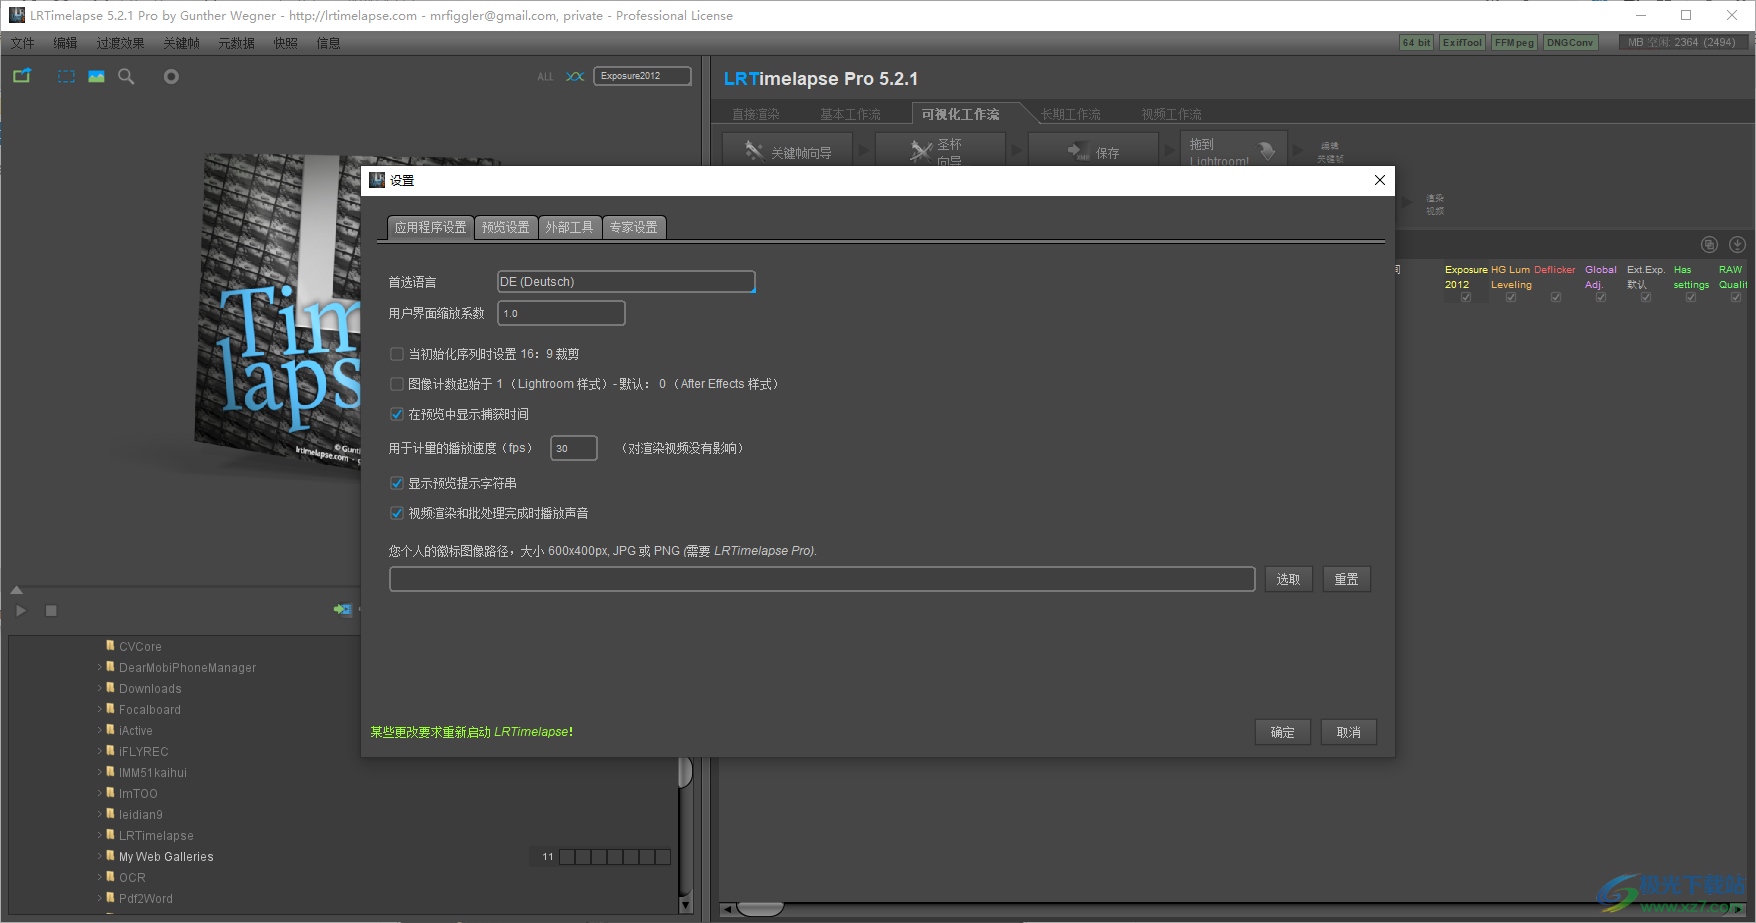This screenshot has width=1756, height=923.
Task: Open the preferred language dropdown DE (Deutsch)
Action: pos(626,282)
